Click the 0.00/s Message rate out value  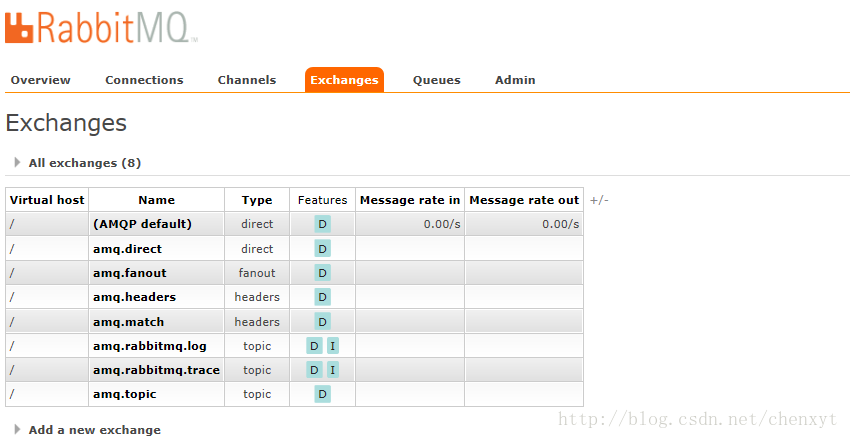click(561, 224)
